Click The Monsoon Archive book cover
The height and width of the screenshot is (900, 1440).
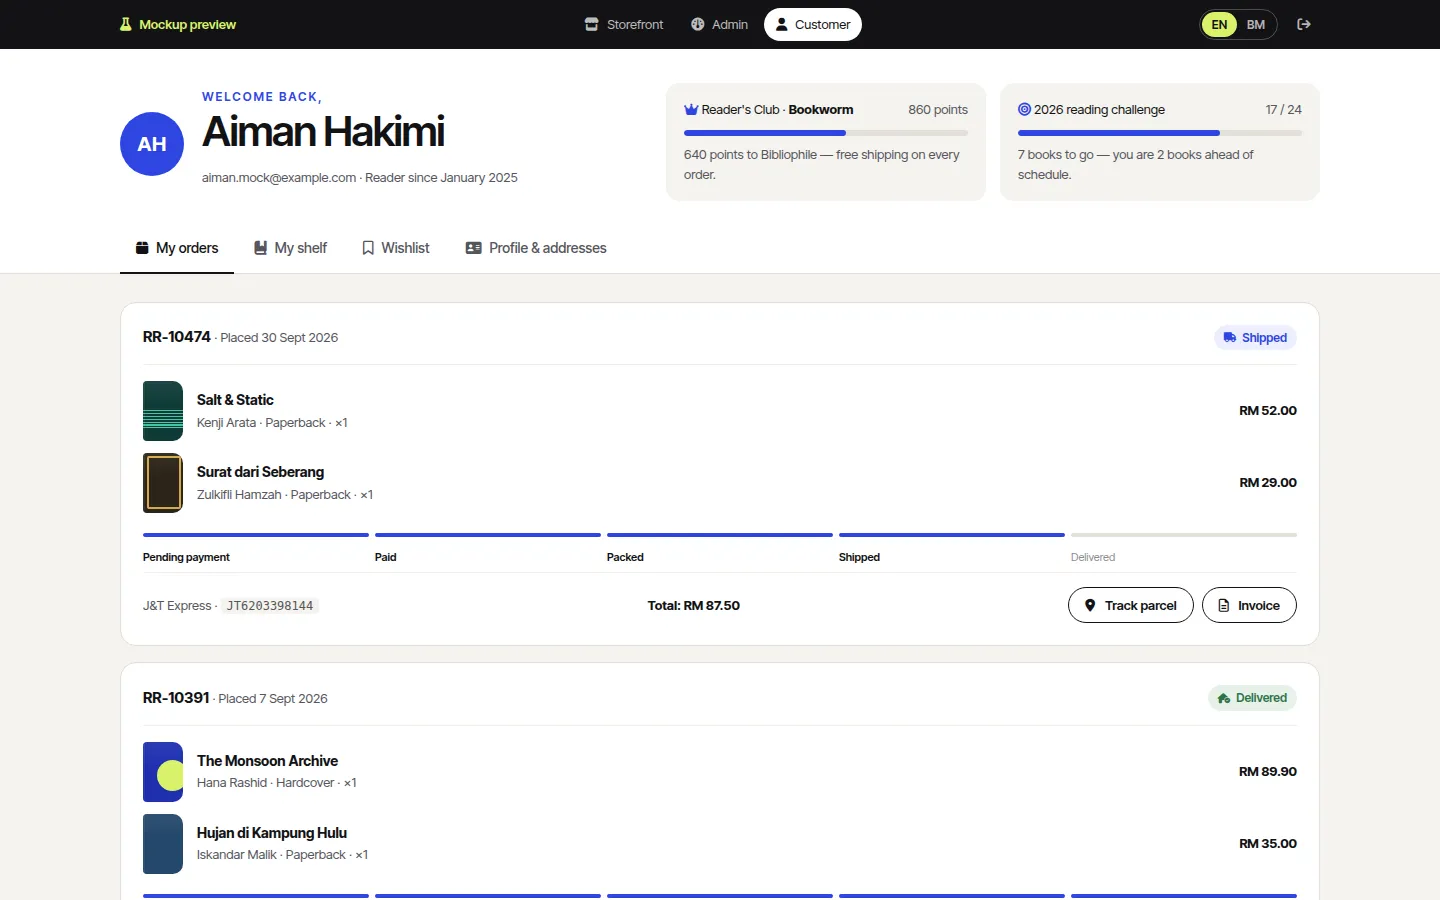coord(163,772)
